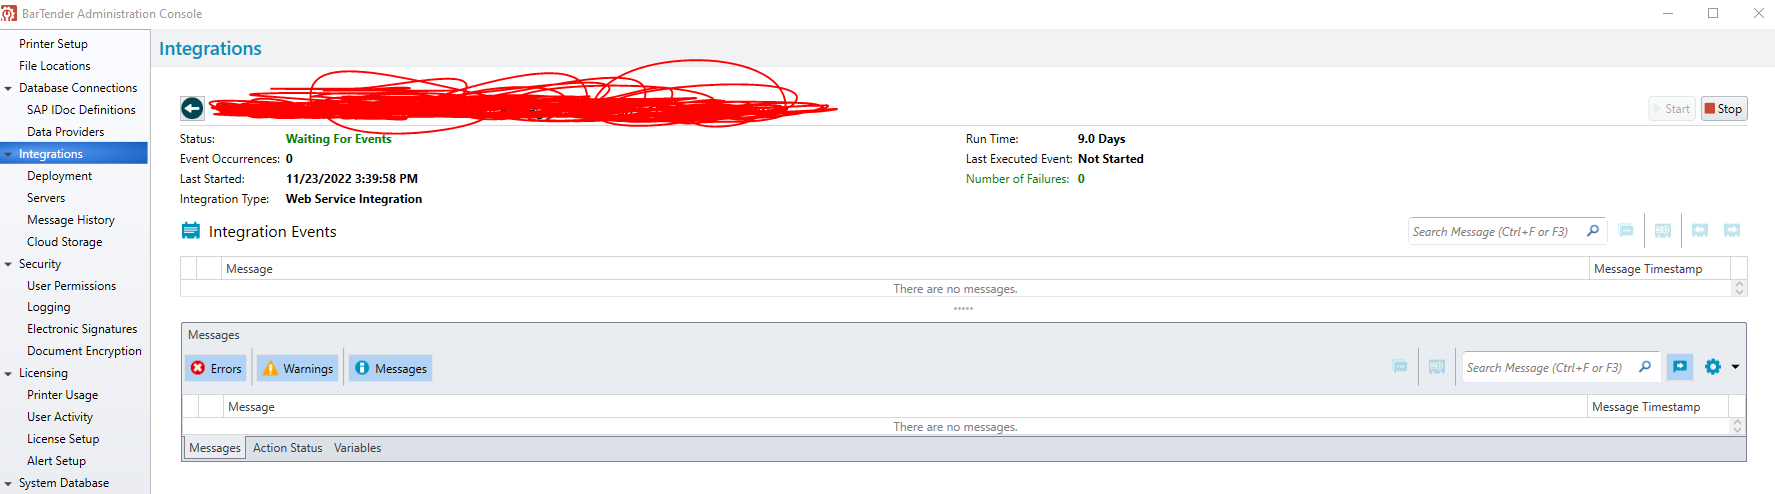Click message details icon in Messages panel
The width and height of the screenshot is (1775, 494).
[1400, 367]
